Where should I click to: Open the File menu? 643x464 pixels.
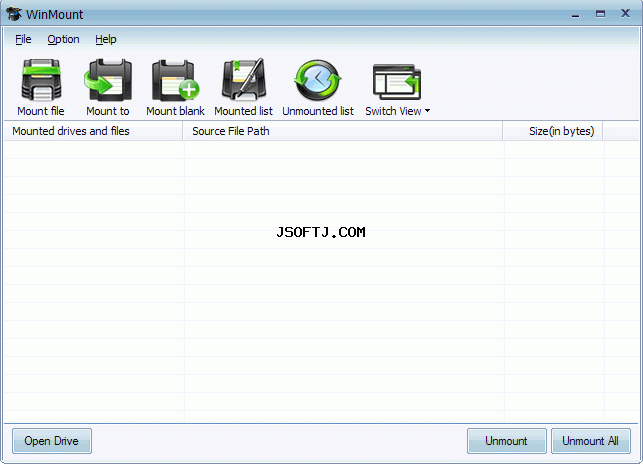click(23, 39)
